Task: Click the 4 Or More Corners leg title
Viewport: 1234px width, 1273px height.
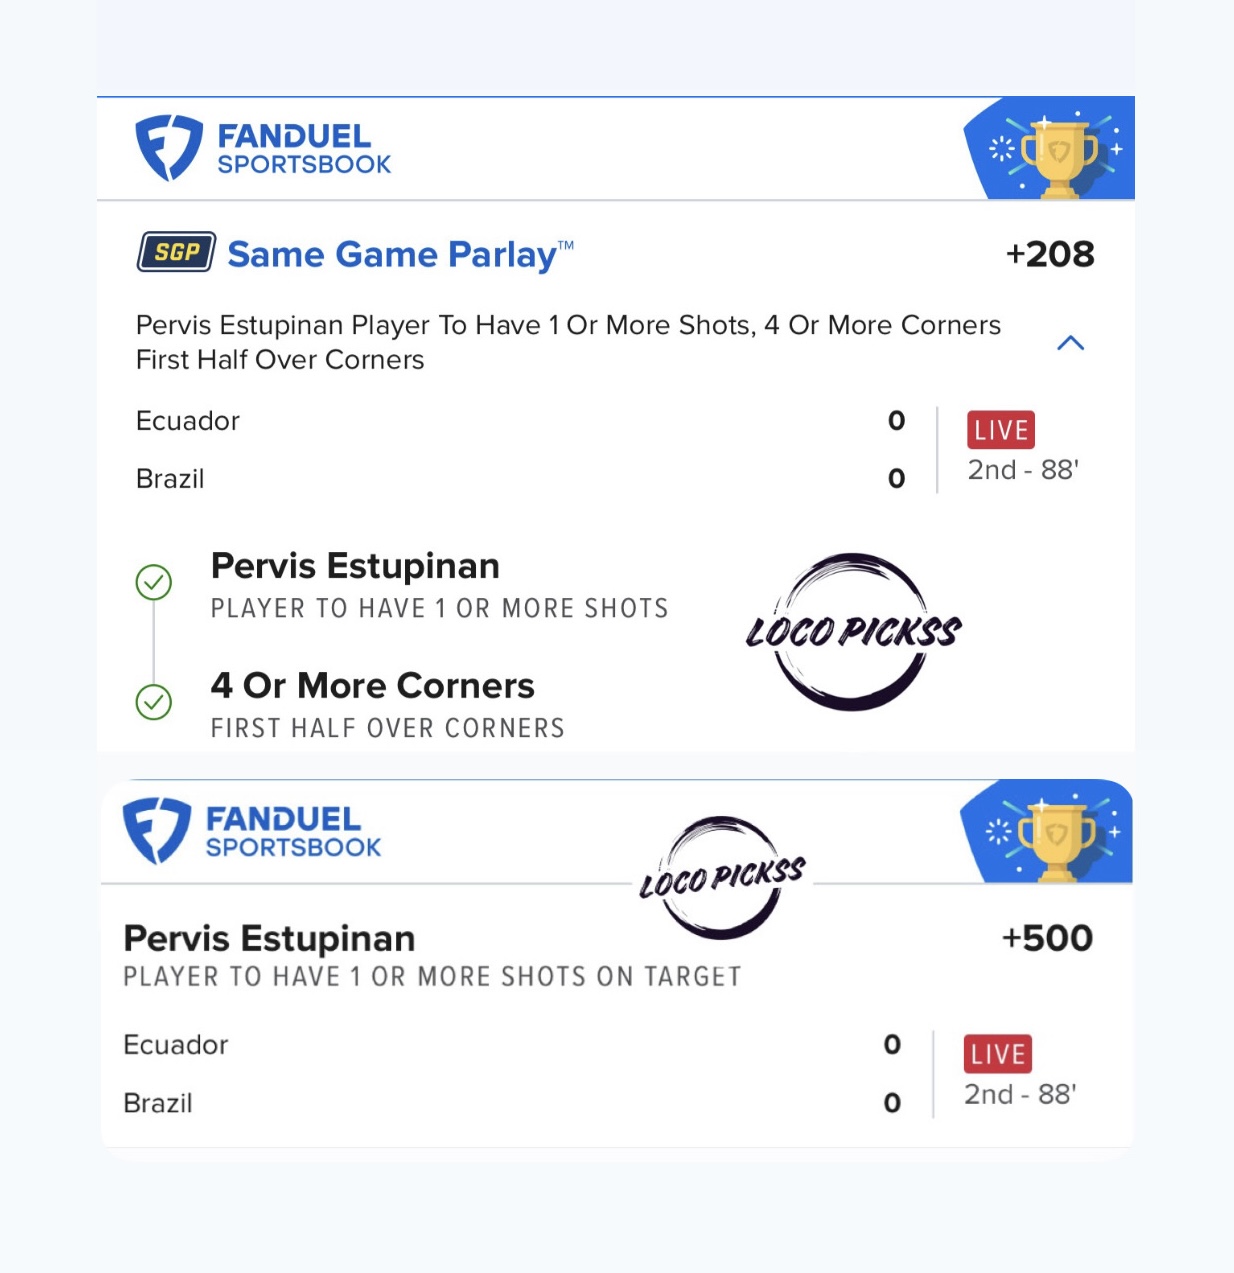Action: point(372,686)
